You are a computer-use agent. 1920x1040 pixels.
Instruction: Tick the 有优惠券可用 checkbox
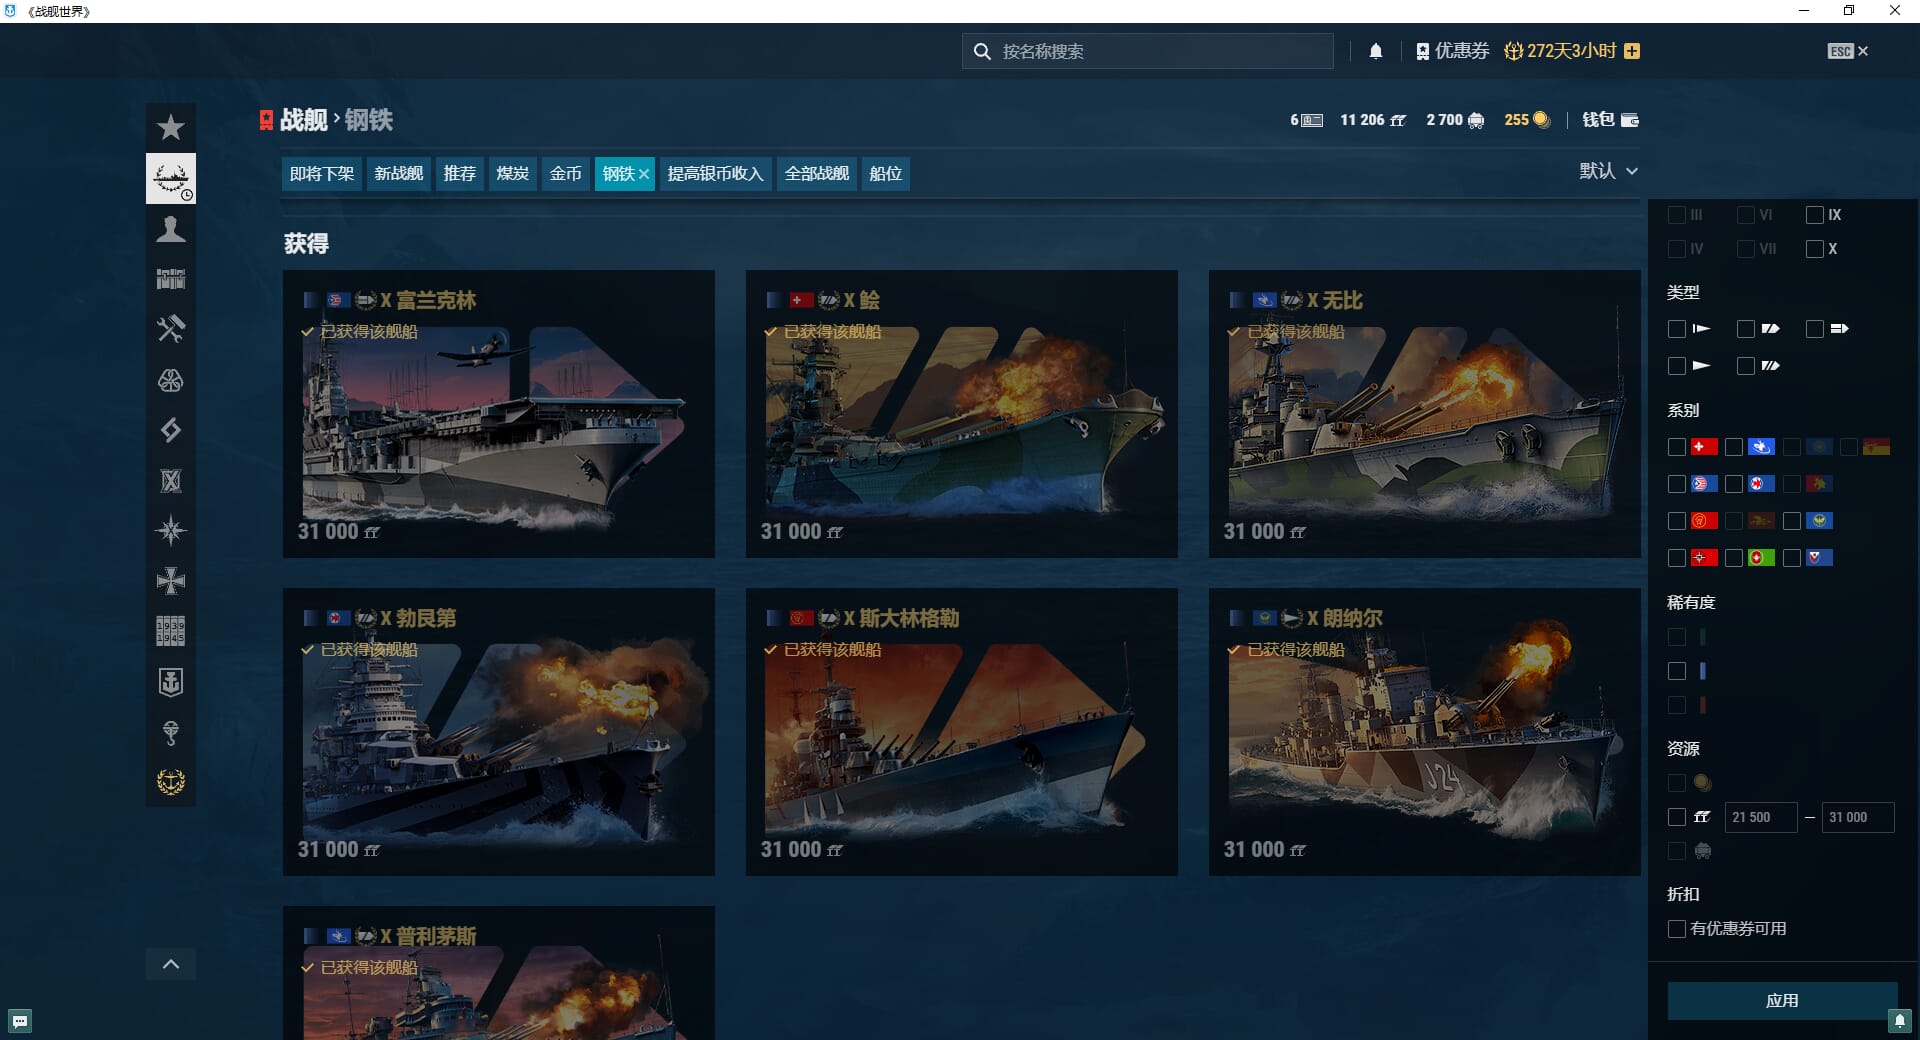coord(1677,929)
